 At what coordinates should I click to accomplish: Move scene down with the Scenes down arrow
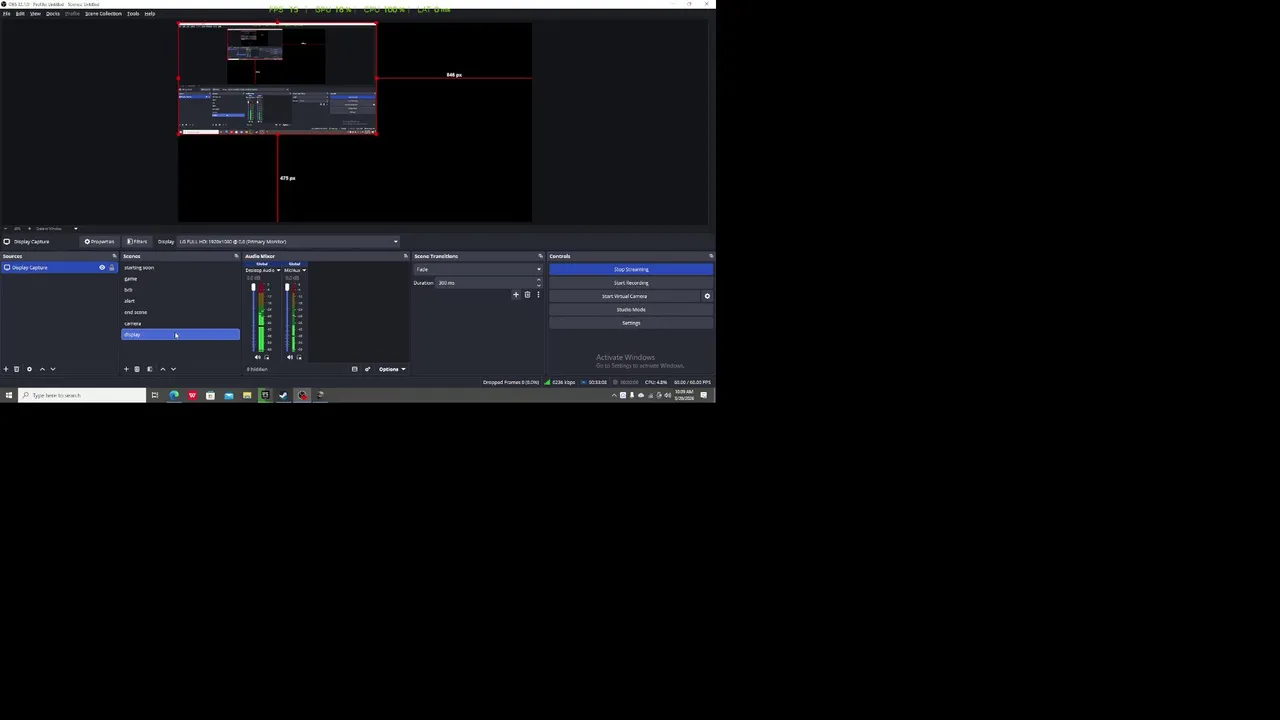(x=174, y=369)
